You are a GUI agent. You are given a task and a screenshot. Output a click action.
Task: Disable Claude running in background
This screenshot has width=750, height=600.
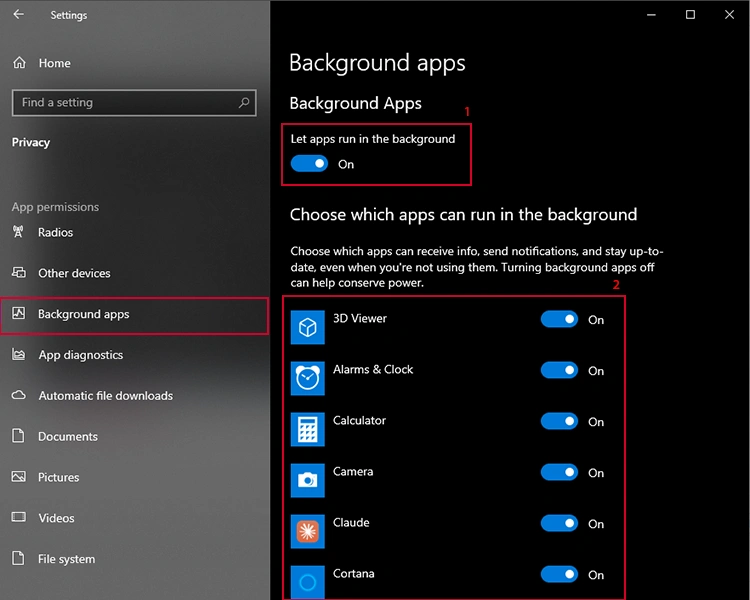click(x=559, y=523)
